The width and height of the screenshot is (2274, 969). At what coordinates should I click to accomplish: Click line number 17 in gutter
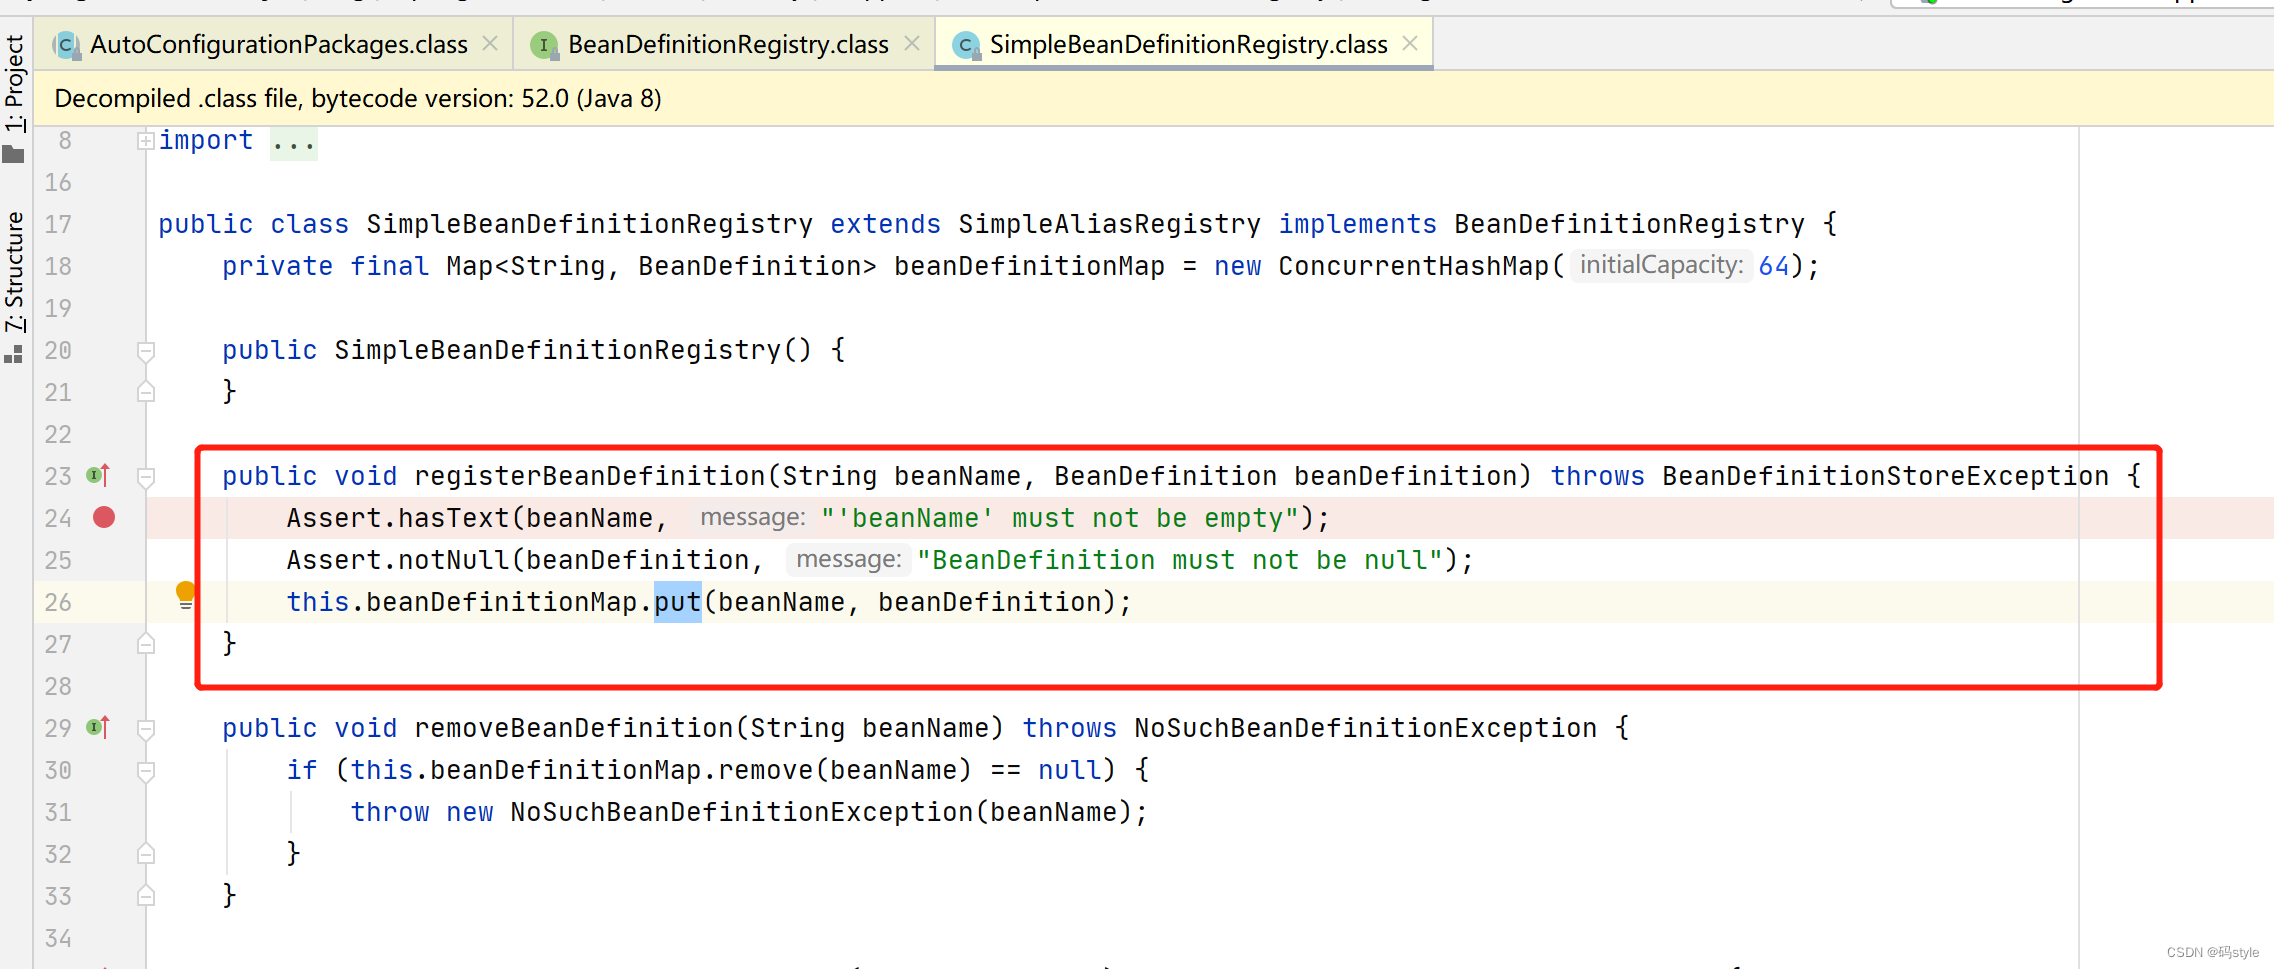(x=58, y=224)
